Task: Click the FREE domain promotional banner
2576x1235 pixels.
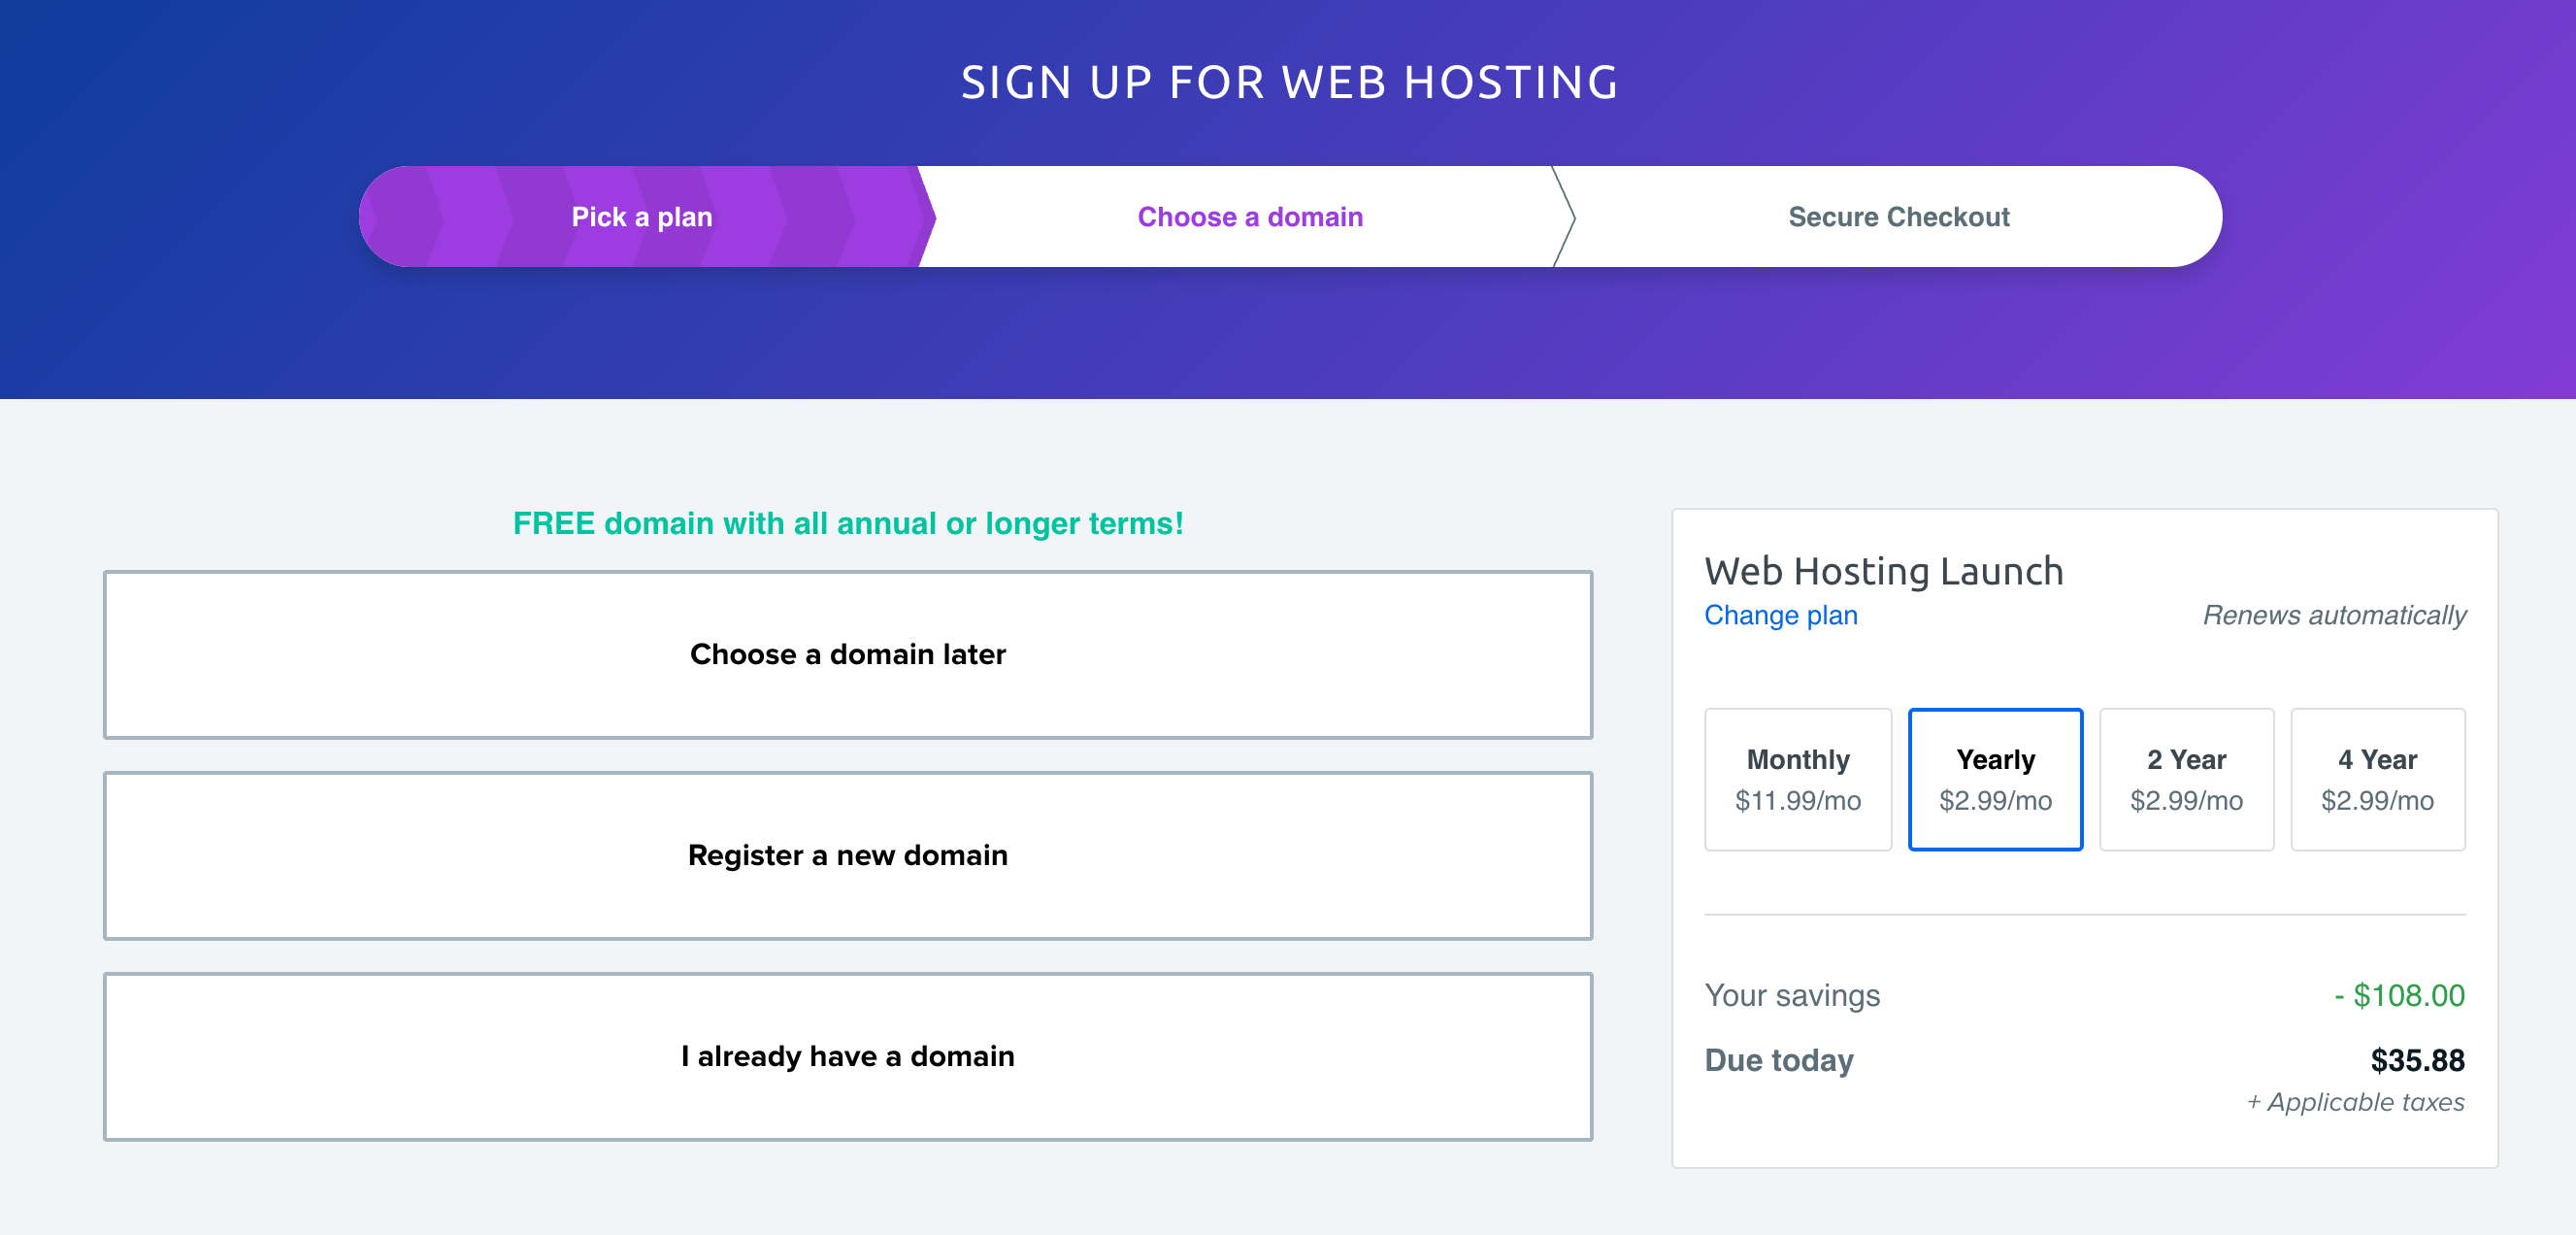Action: point(848,522)
